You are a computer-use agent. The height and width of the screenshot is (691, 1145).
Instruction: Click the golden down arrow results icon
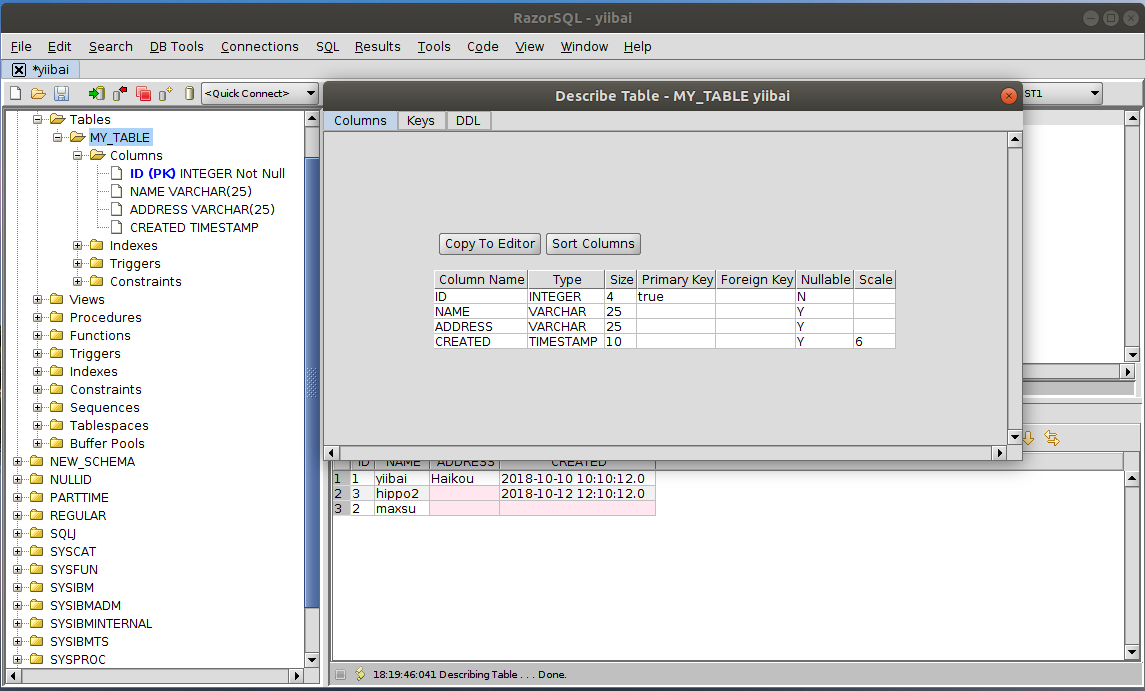tap(1028, 438)
